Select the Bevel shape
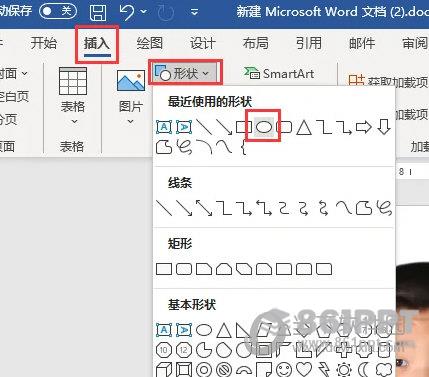Screen dimensions: 429x377 pos(184,370)
